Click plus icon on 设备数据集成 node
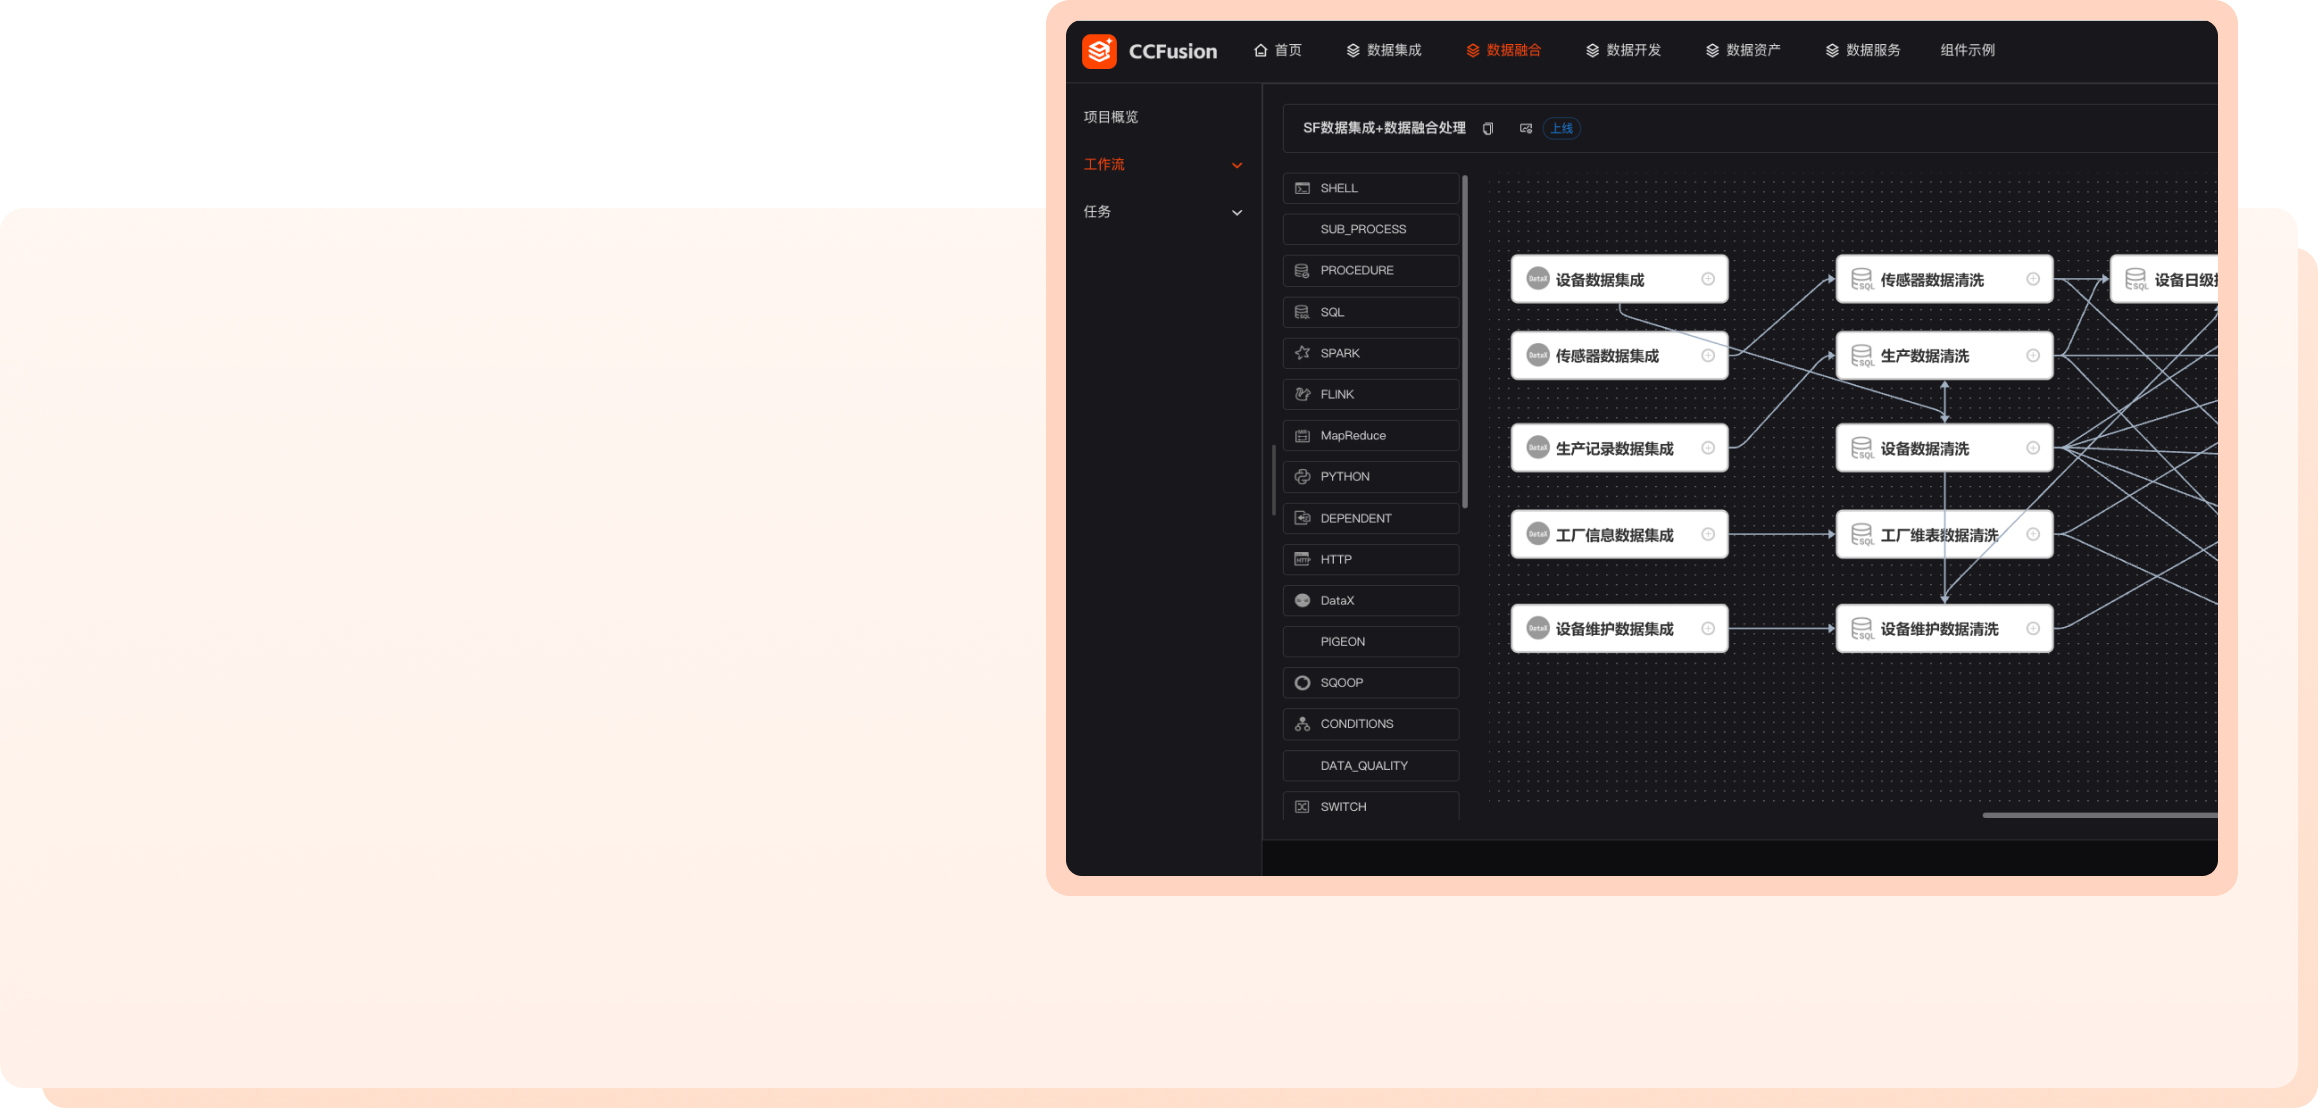The width and height of the screenshot is (2318, 1108). [x=1708, y=279]
